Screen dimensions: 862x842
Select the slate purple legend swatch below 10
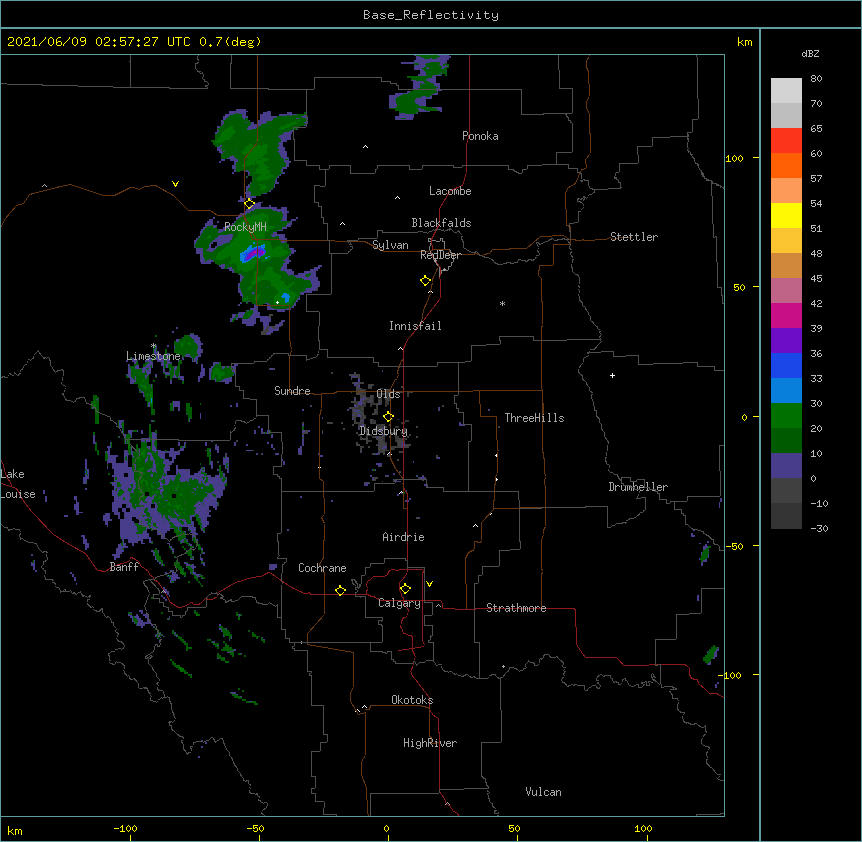pos(786,466)
